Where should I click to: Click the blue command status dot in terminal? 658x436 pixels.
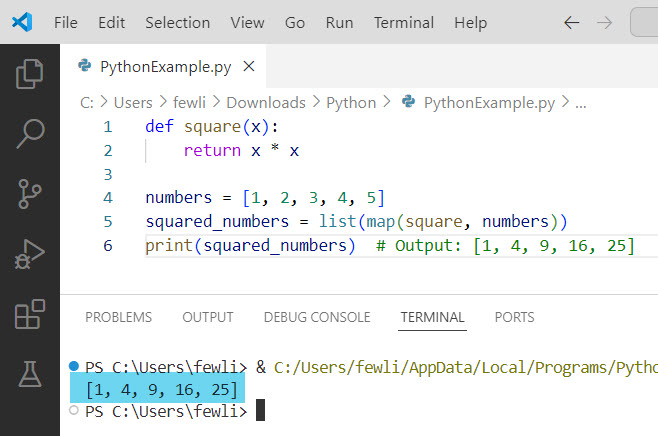pos(74,366)
